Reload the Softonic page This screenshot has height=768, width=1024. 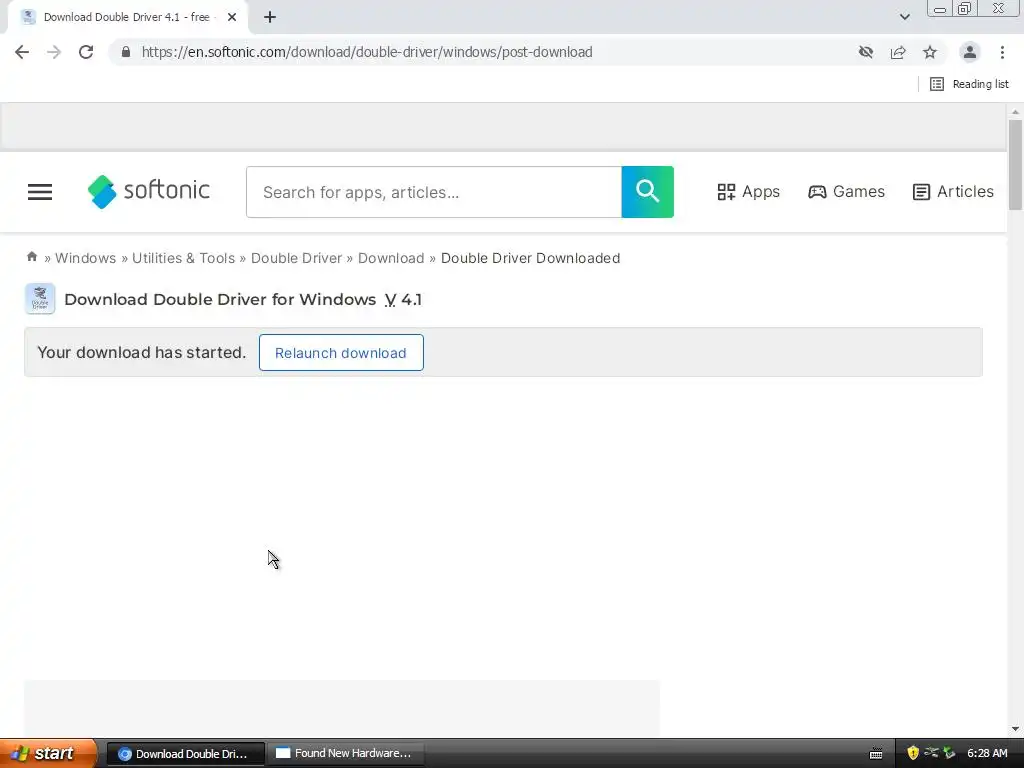click(86, 52)
